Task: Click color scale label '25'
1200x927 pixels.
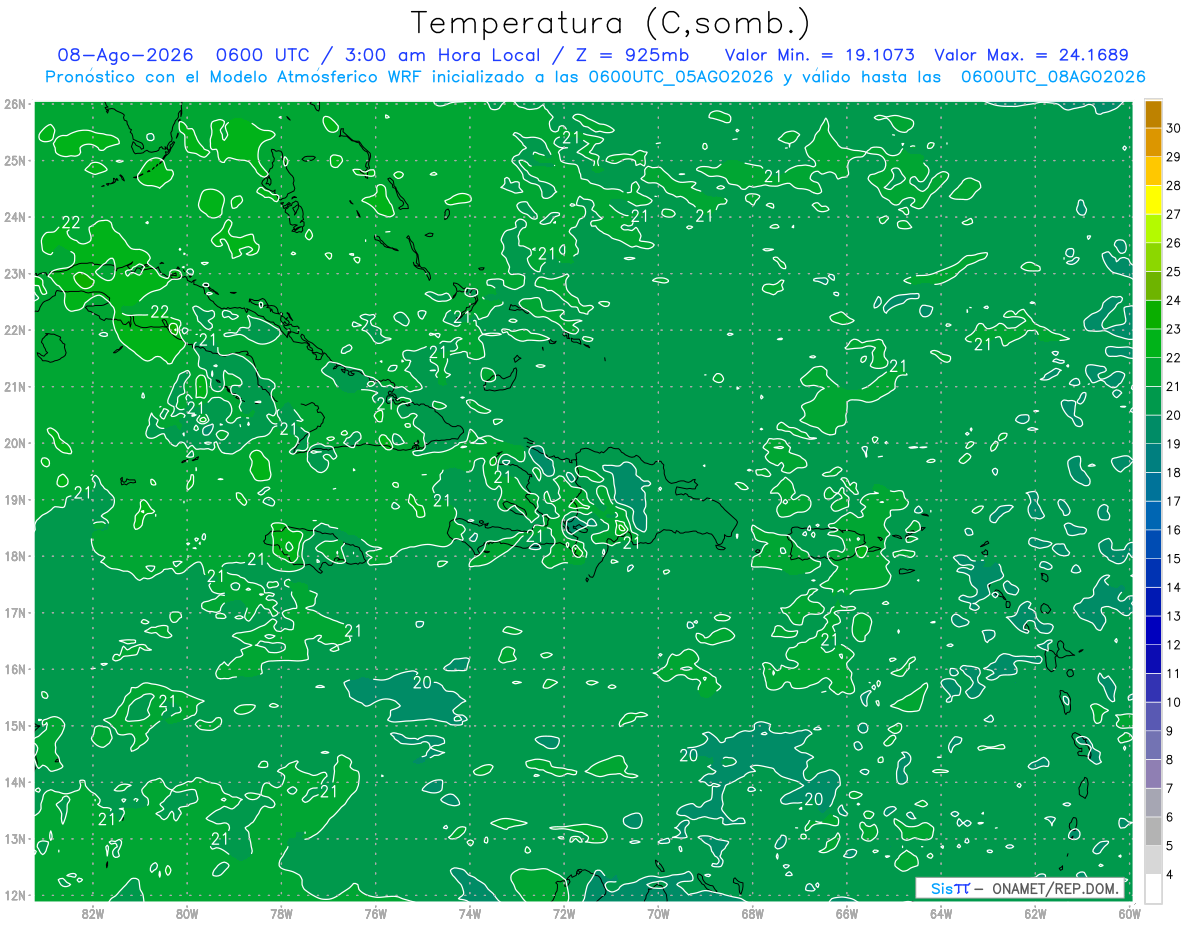Action: (1173, 271)
